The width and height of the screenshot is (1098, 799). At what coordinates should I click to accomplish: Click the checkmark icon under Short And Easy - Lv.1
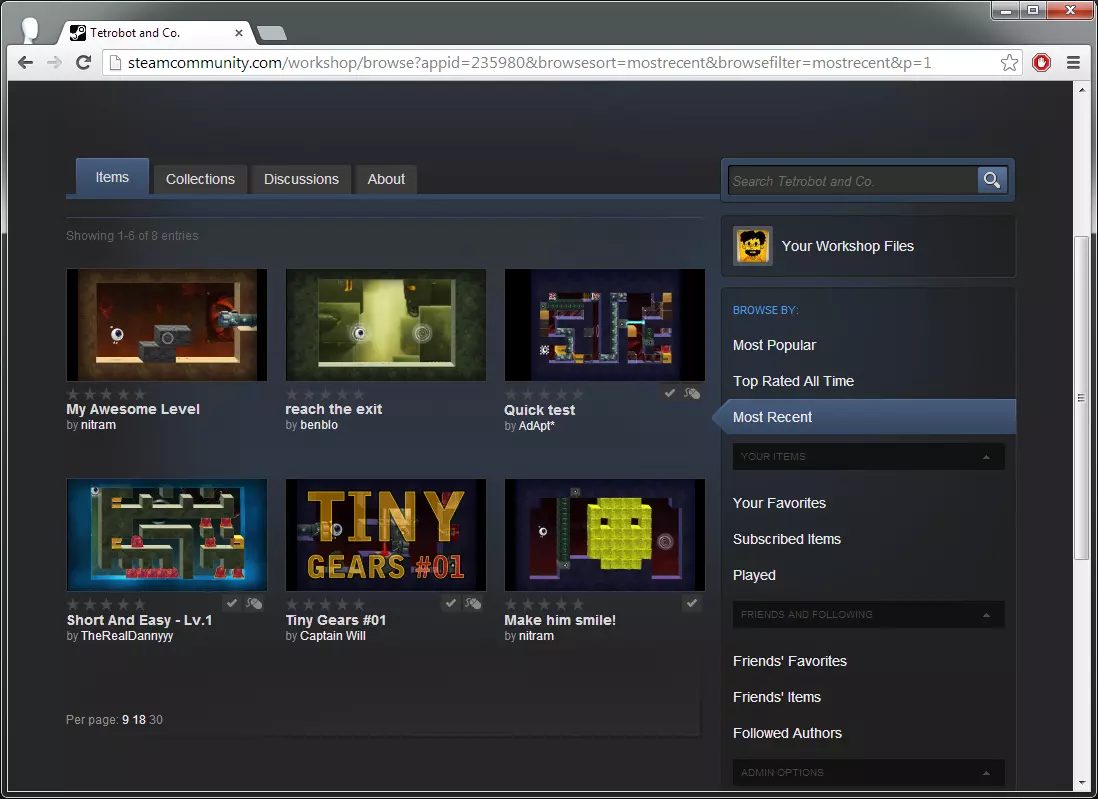click(x=232, y=603)
